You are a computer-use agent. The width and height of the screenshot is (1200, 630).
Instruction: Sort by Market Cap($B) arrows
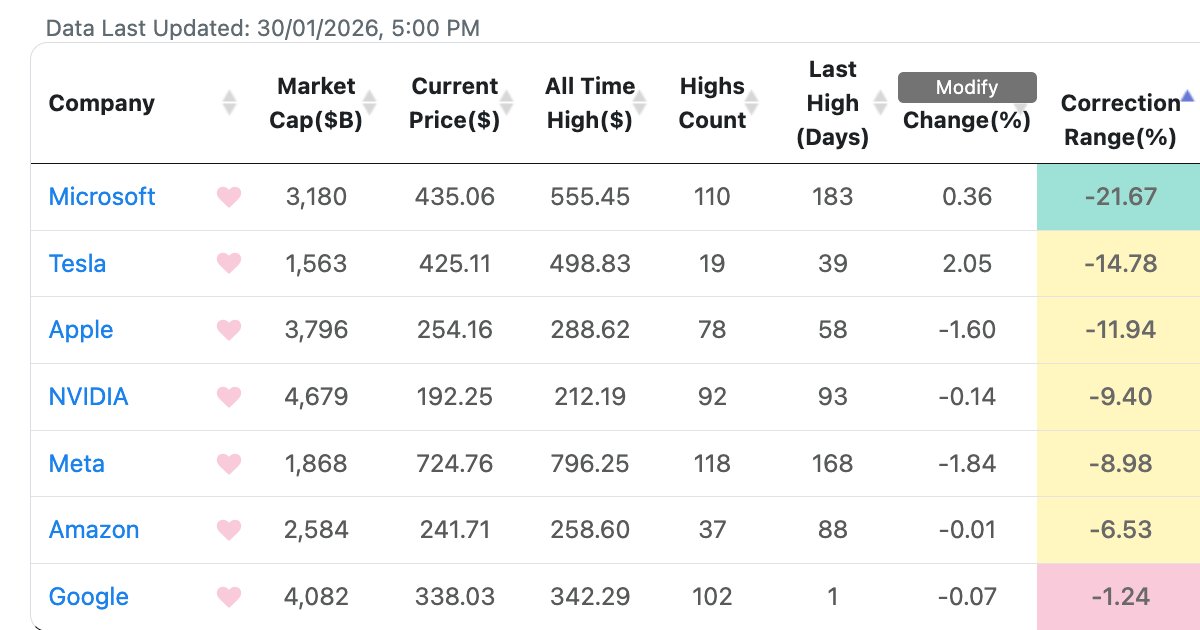pos(369,102)
